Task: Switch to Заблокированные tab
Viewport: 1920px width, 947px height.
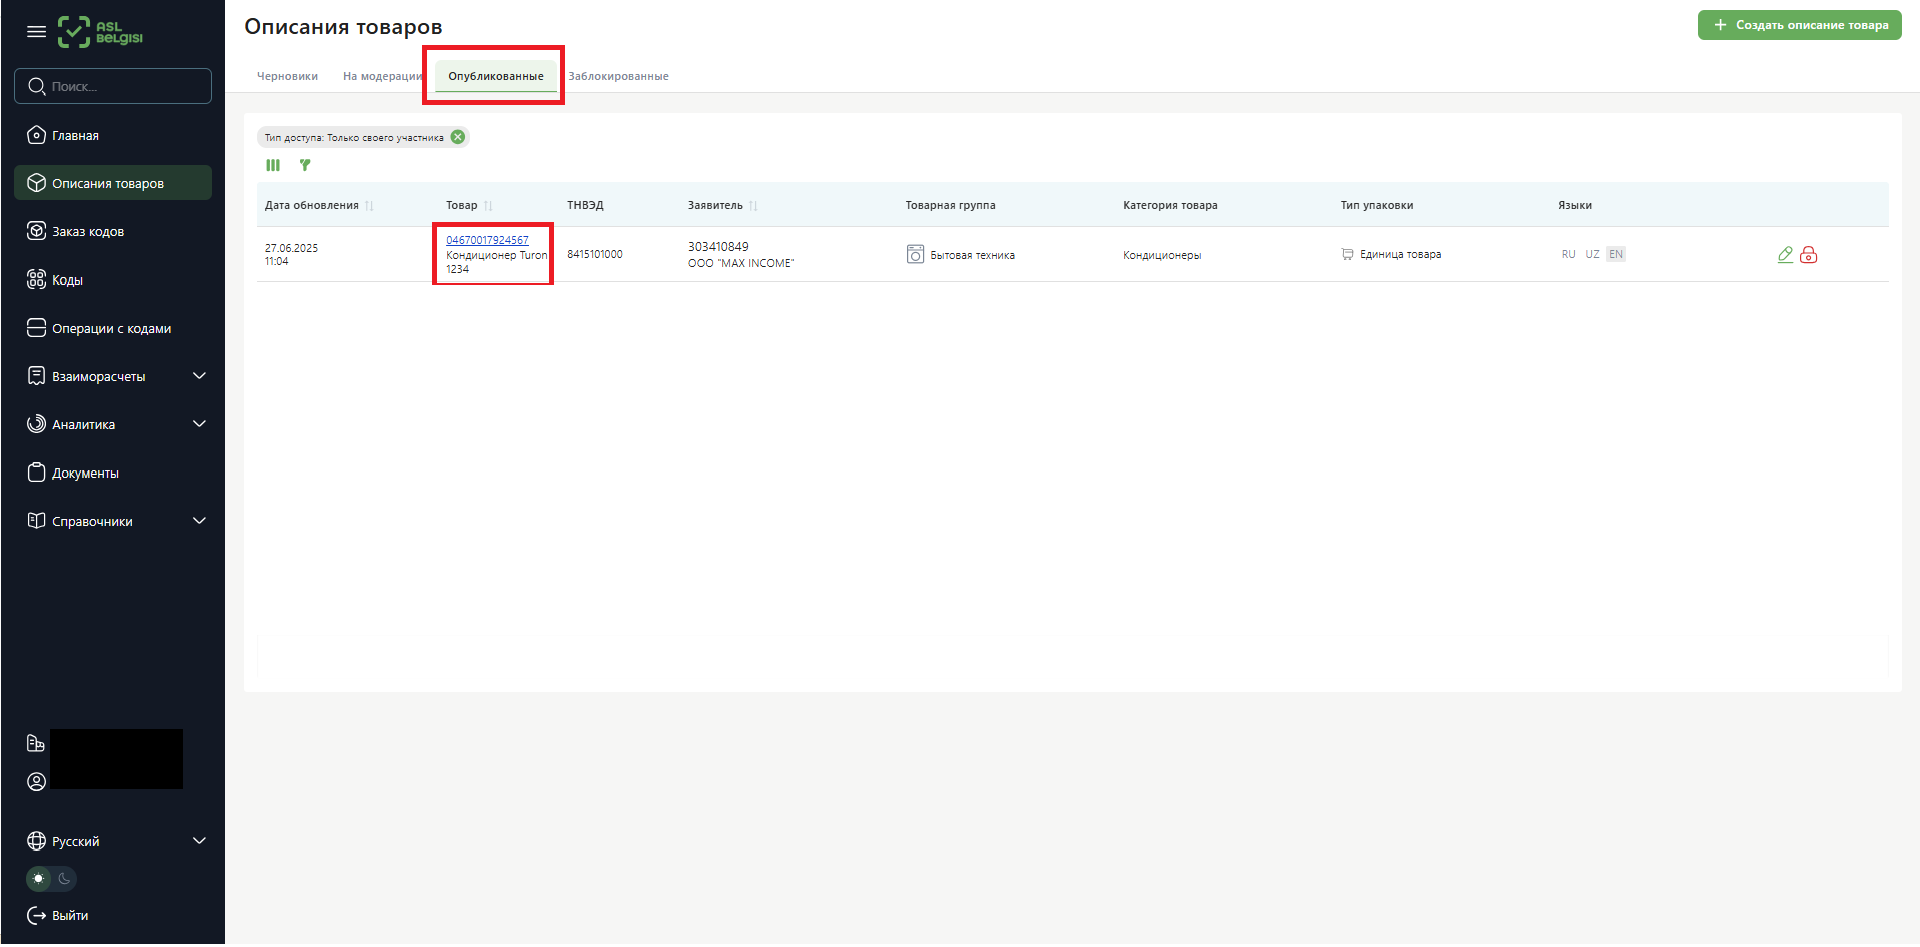Action: pos(618,77)
